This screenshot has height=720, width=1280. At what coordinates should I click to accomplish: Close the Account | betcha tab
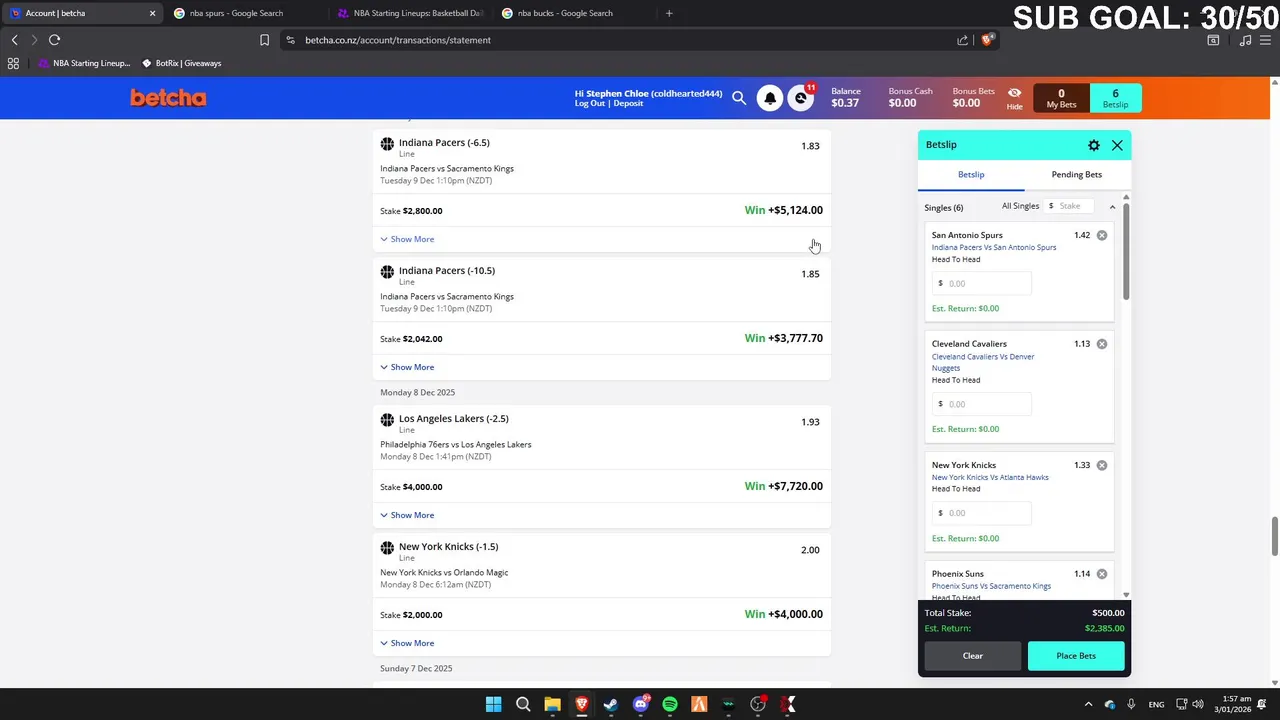pos(152,13)
